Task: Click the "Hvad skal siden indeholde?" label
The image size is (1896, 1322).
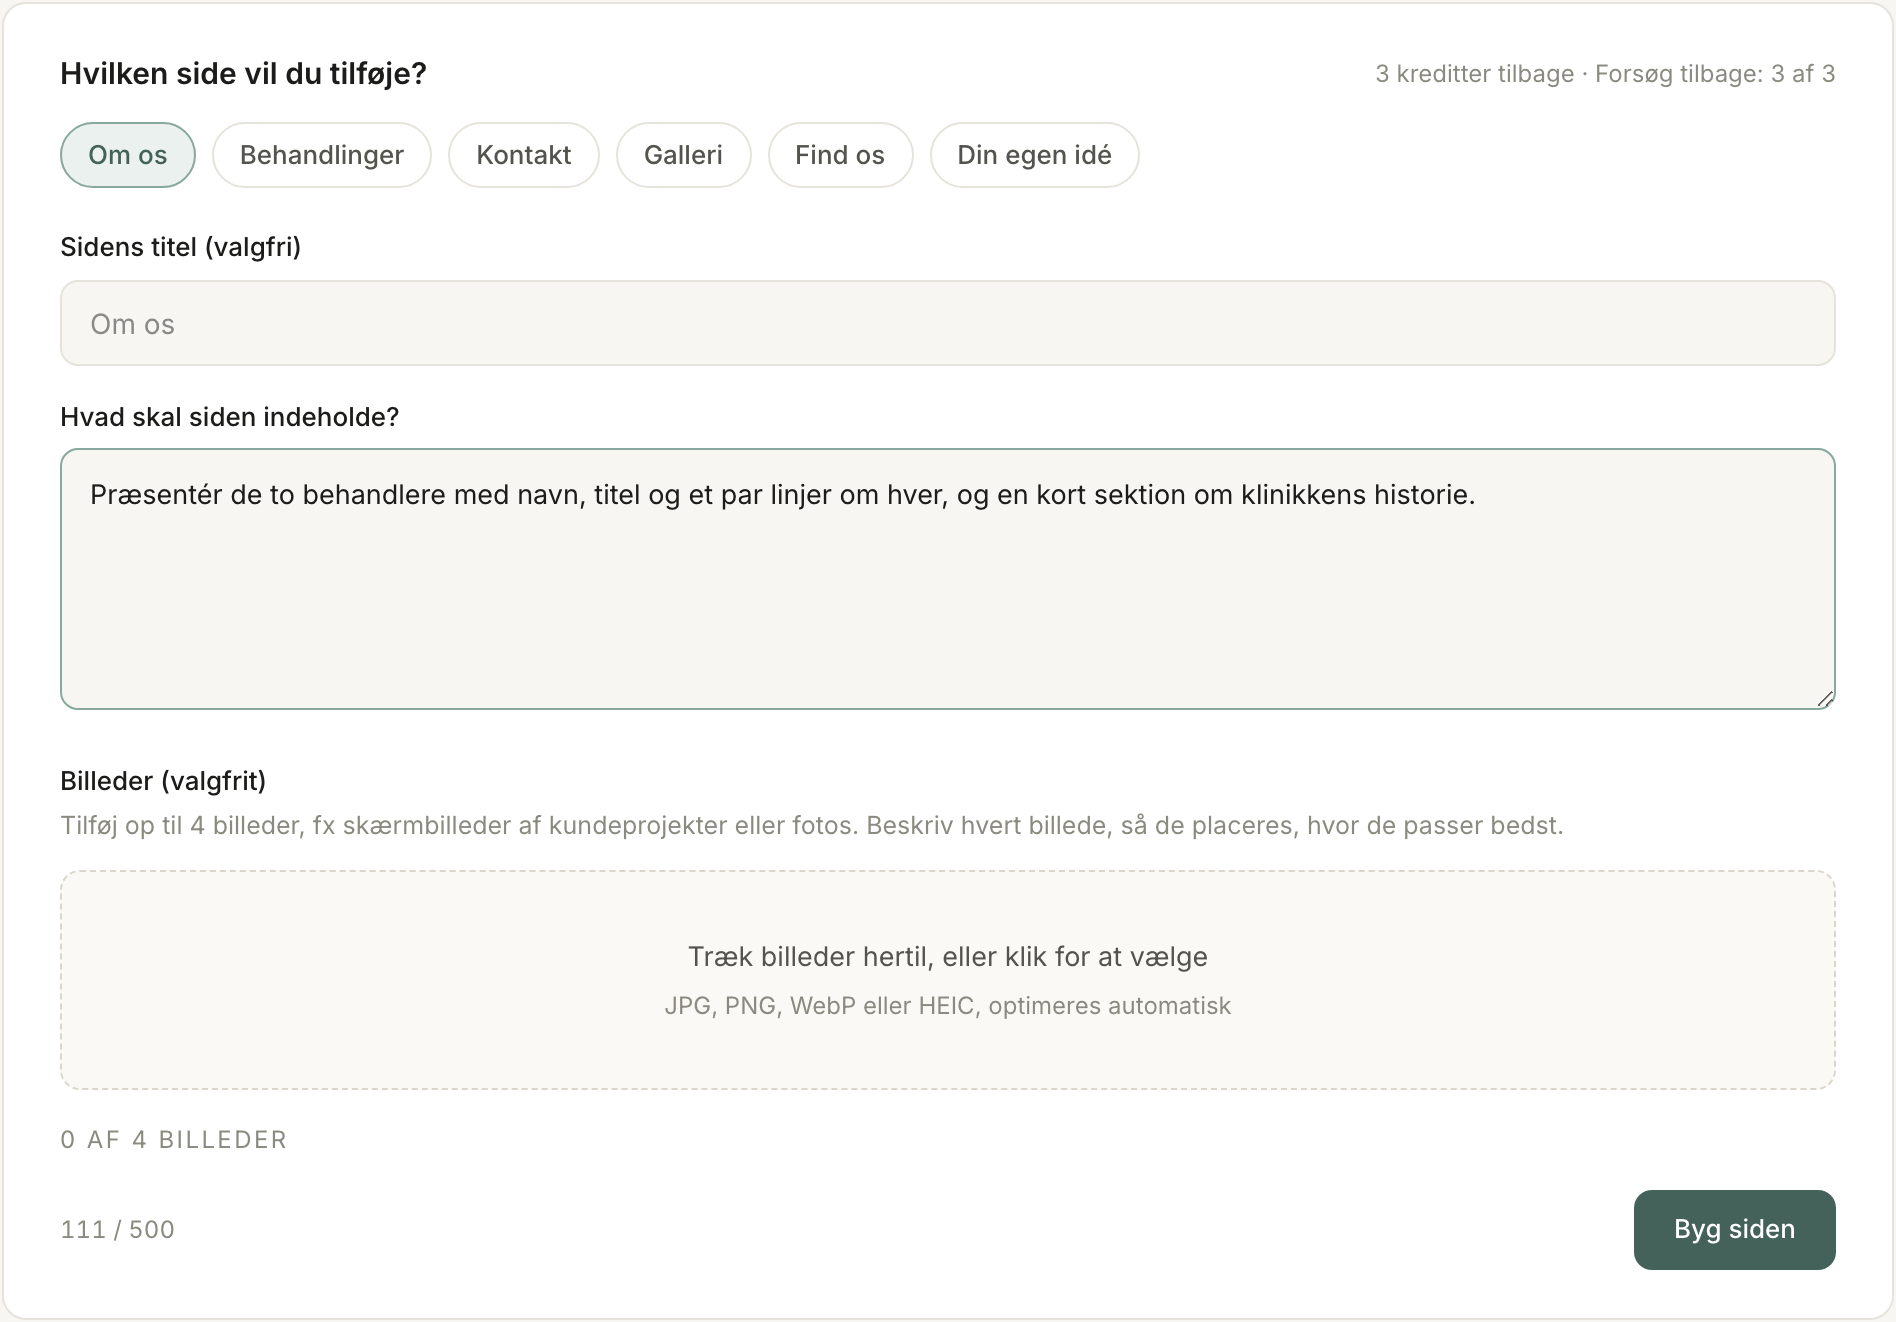Action: pos(230,417)
